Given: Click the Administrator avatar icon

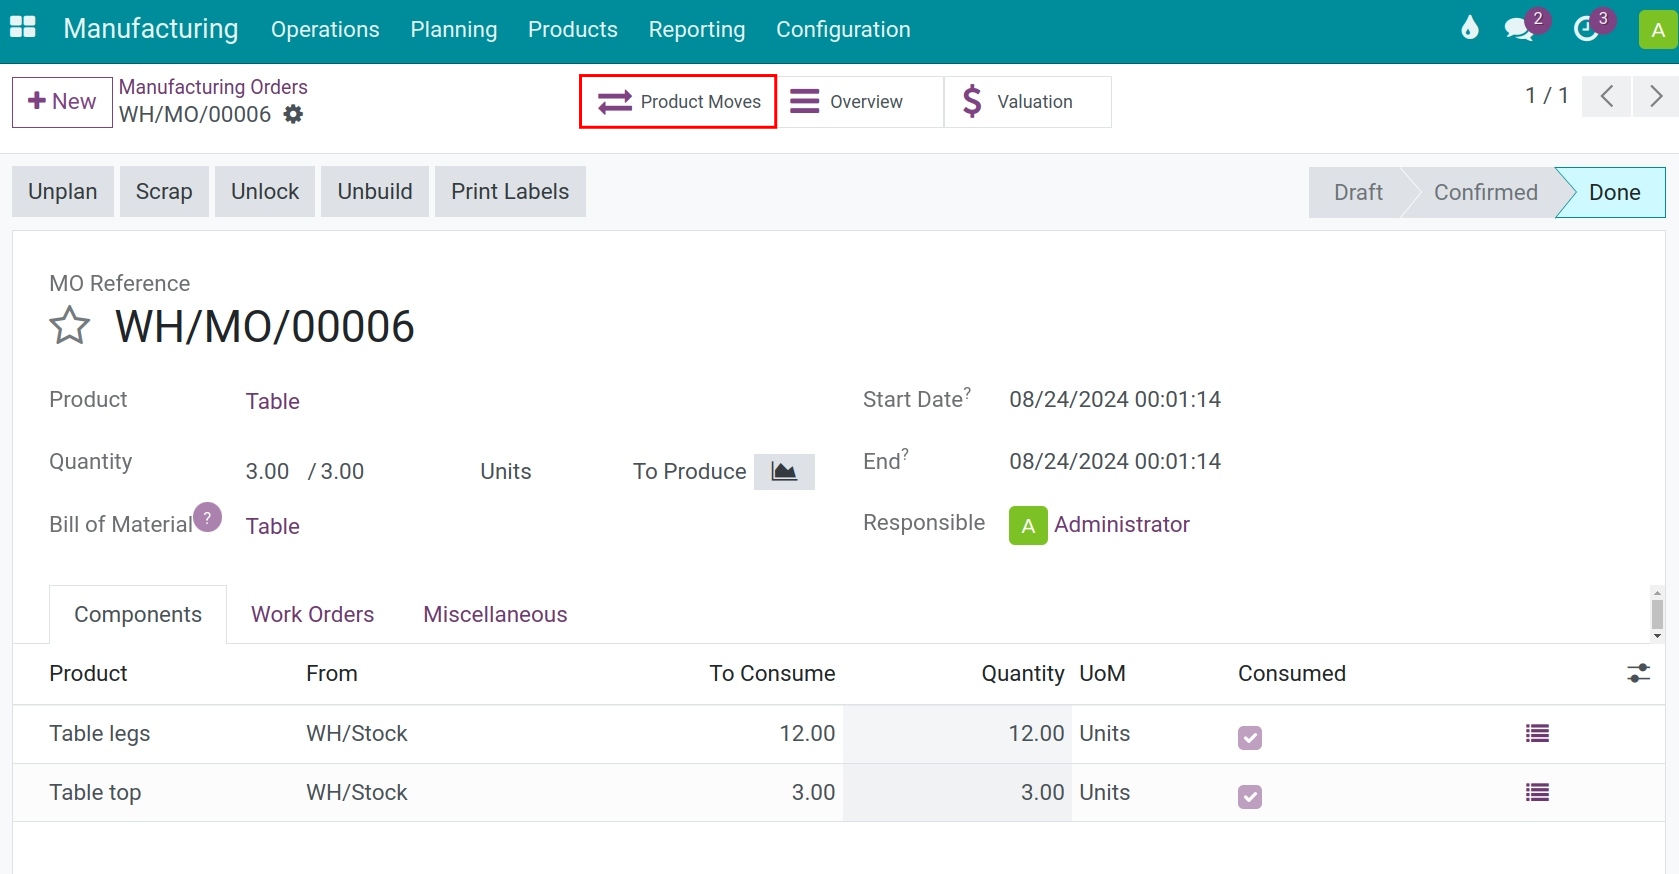Looking at the screenshot, I should [x=1028, y=525].
